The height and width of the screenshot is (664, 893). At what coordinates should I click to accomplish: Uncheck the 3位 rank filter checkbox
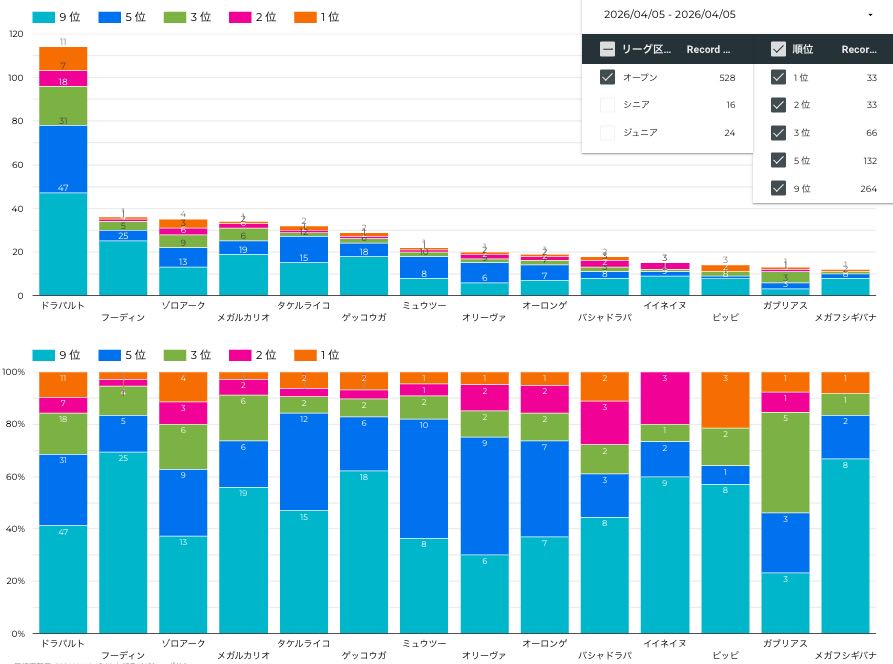(778, 133)
